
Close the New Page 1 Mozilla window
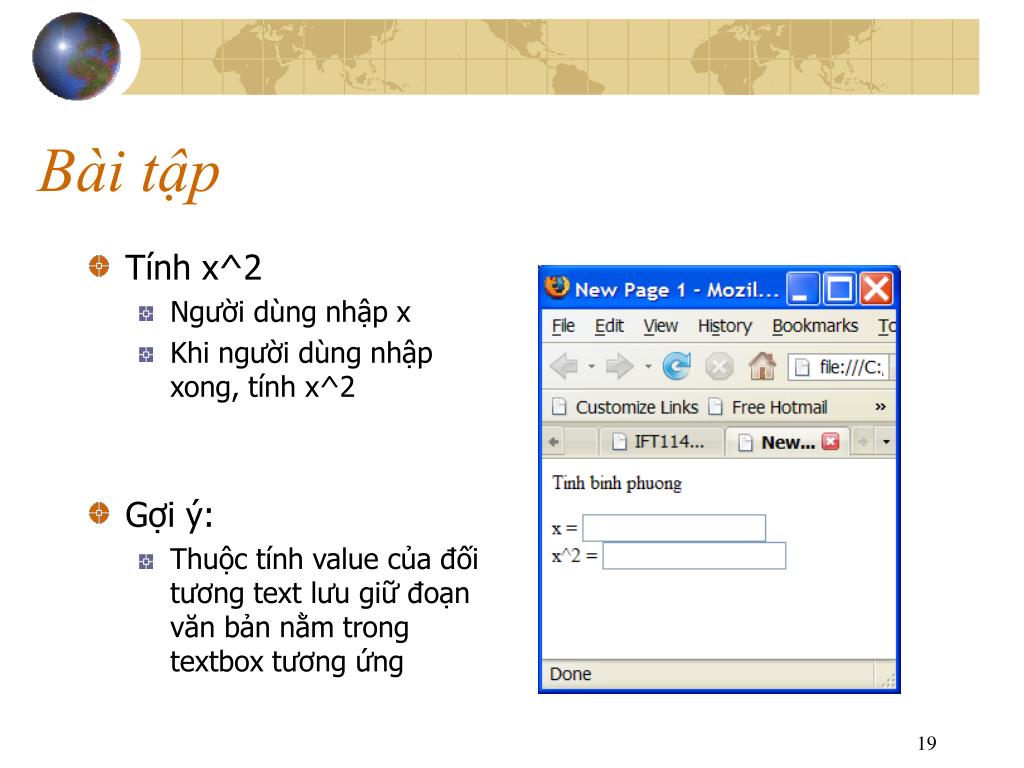tap(876, 289)
